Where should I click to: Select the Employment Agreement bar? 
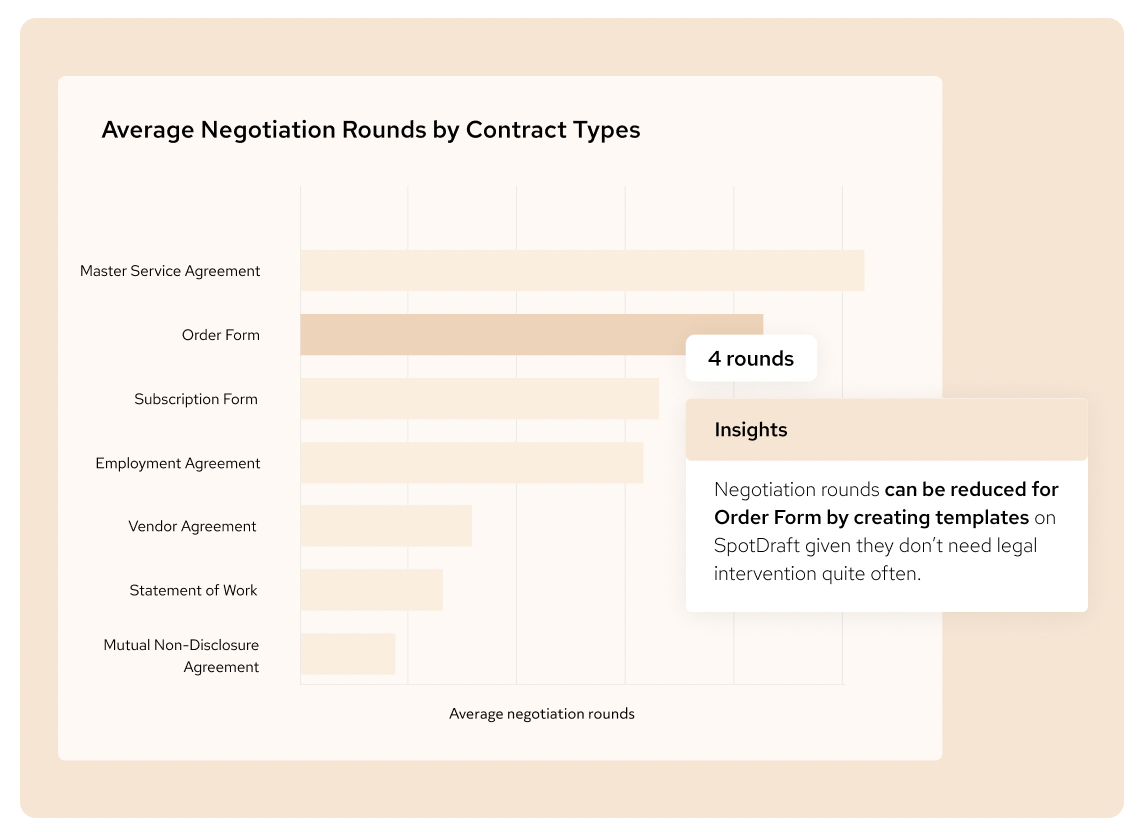(471, 463)
